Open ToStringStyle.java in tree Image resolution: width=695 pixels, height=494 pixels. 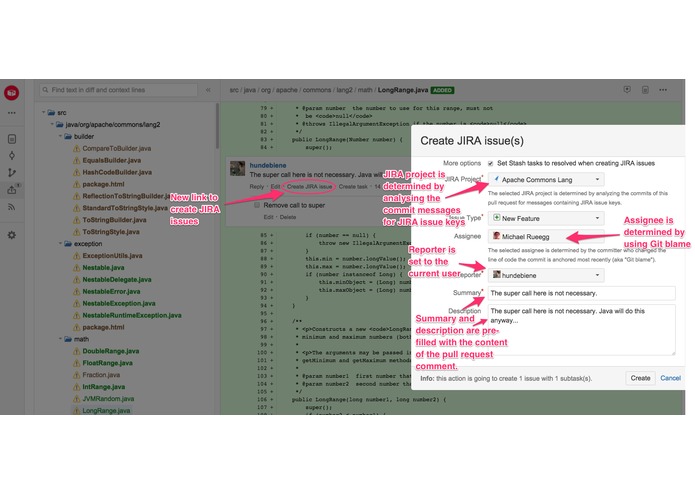coord(111,232)
